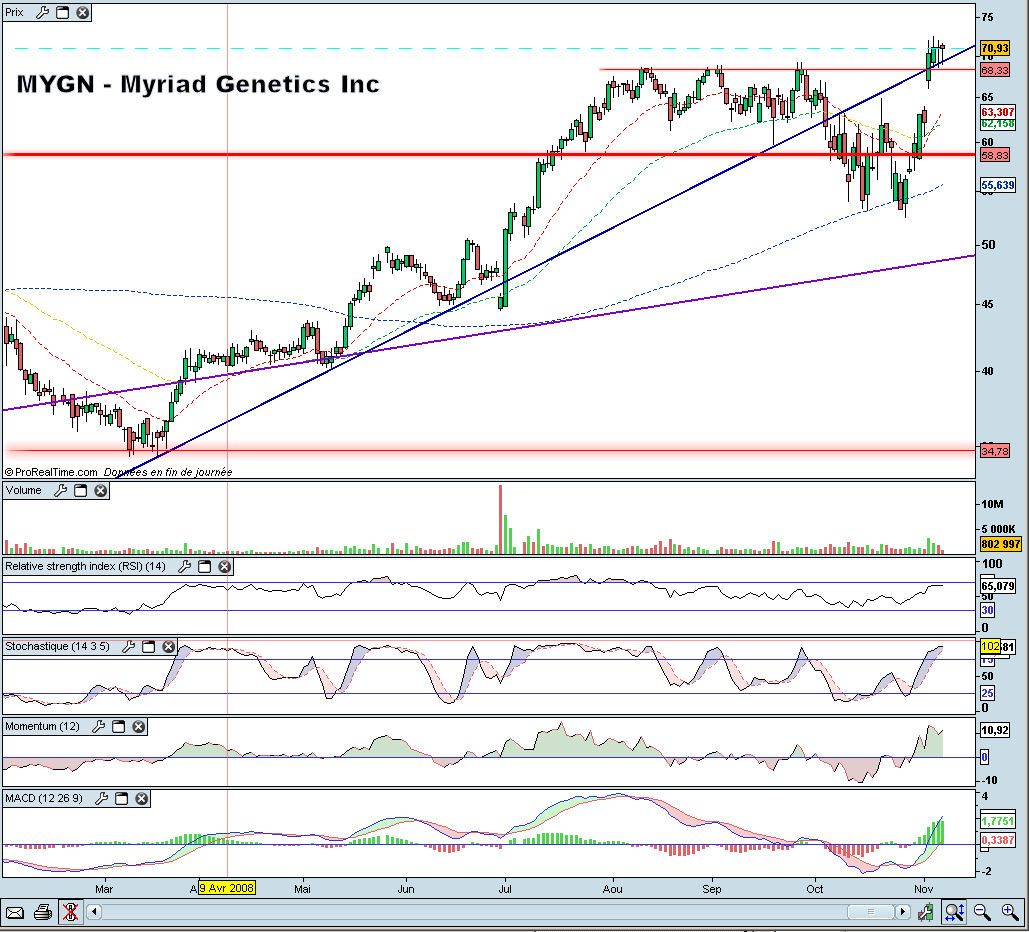The width and height of the screenshot is (1029, 932).
Task: Click the Prix panel title label
Action: [14, 12]
